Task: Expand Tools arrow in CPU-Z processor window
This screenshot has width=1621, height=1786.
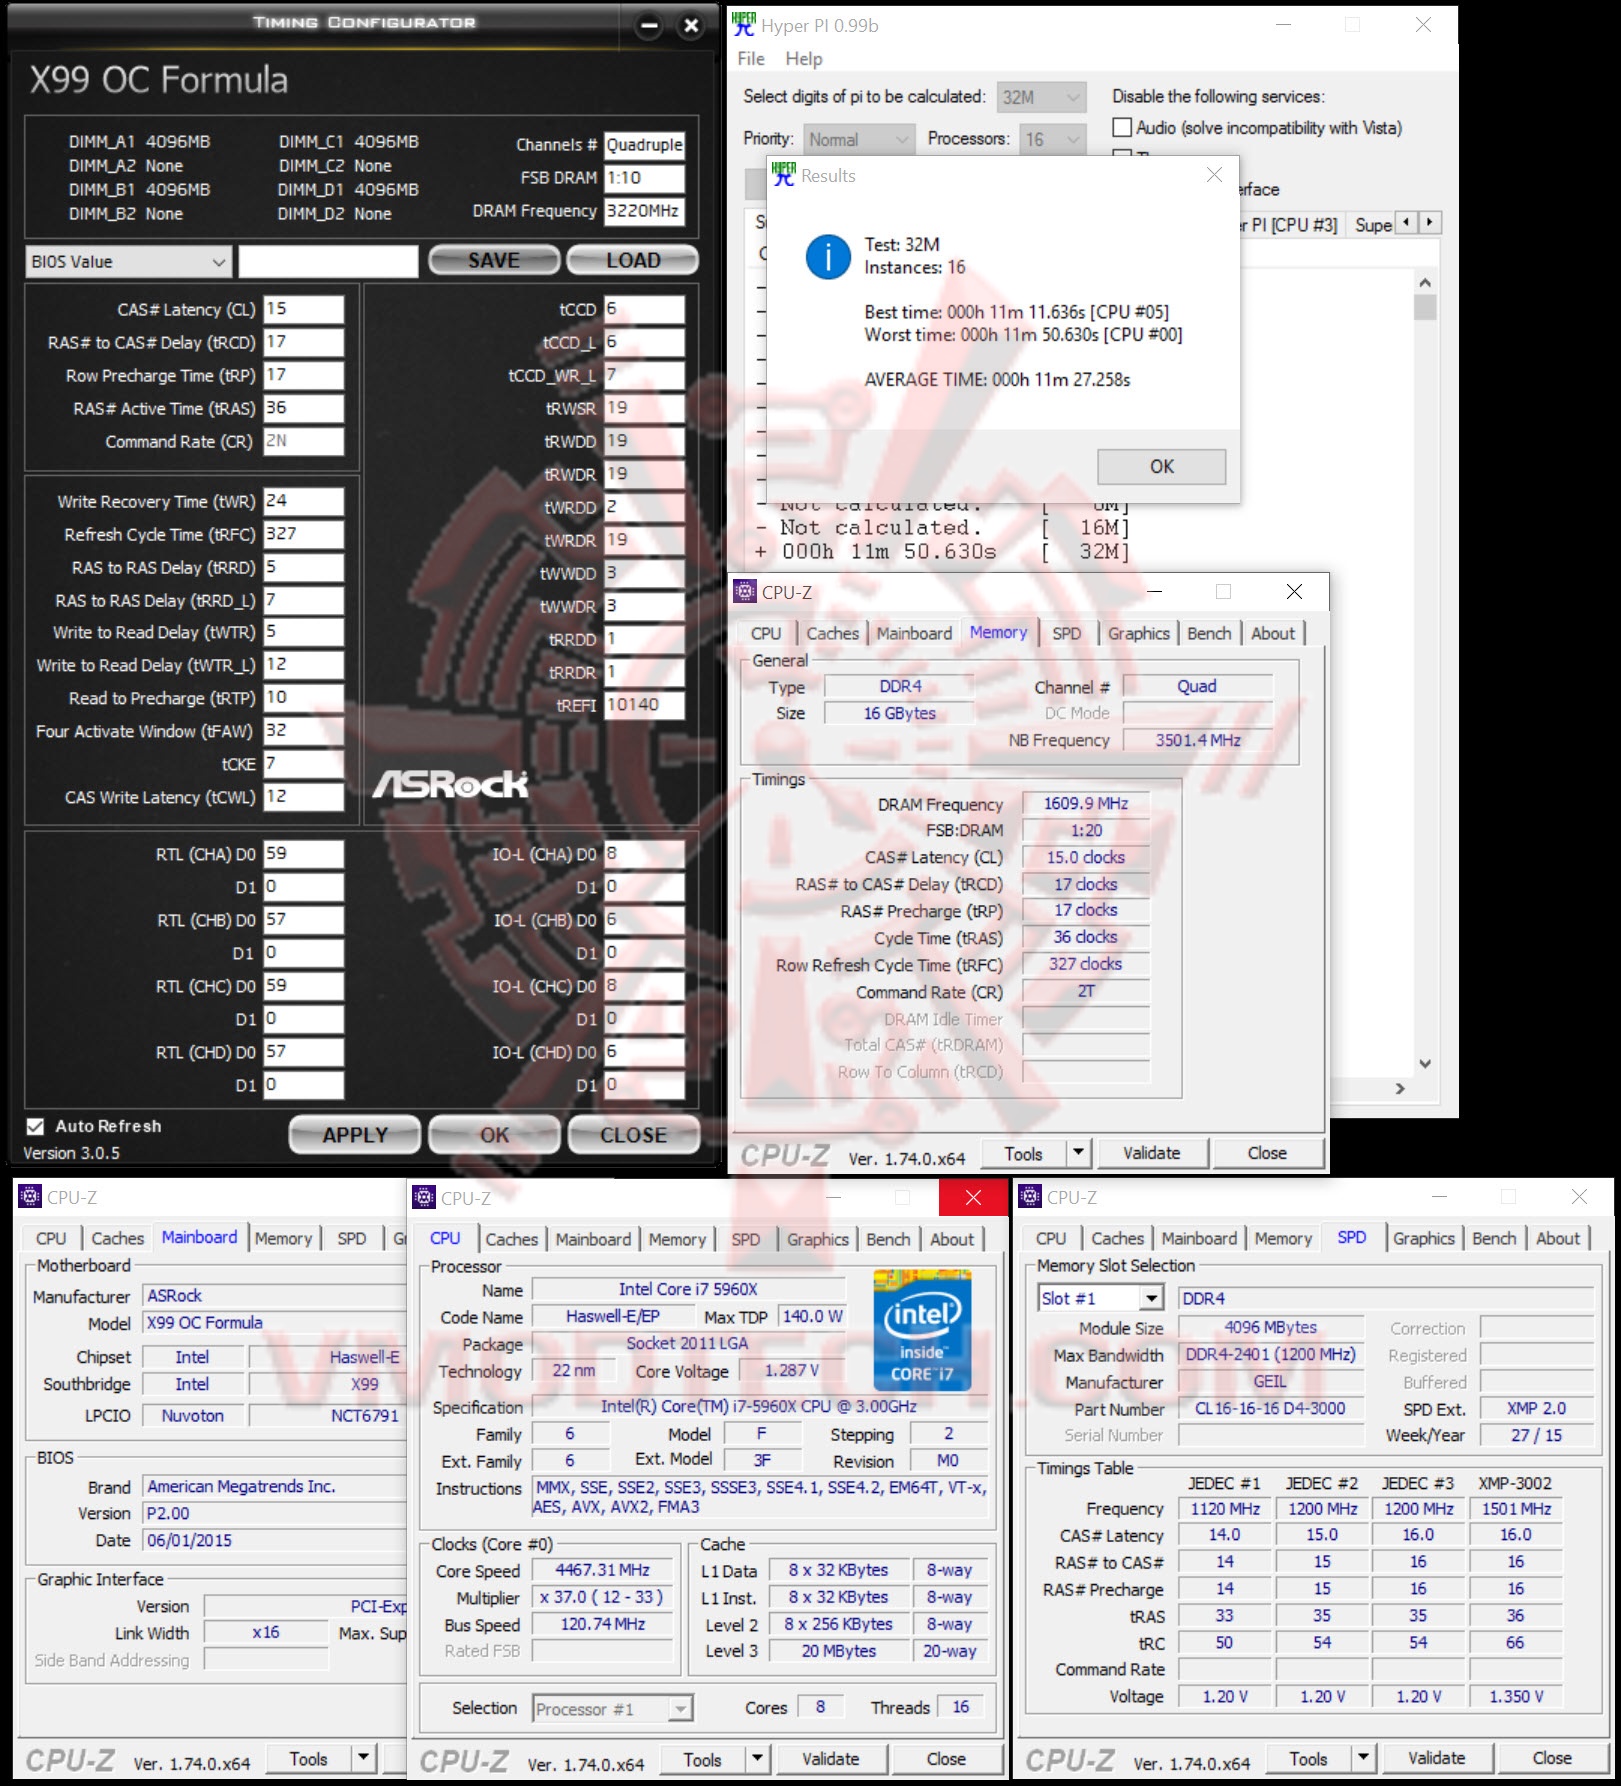Action: tap(758, 1759)
